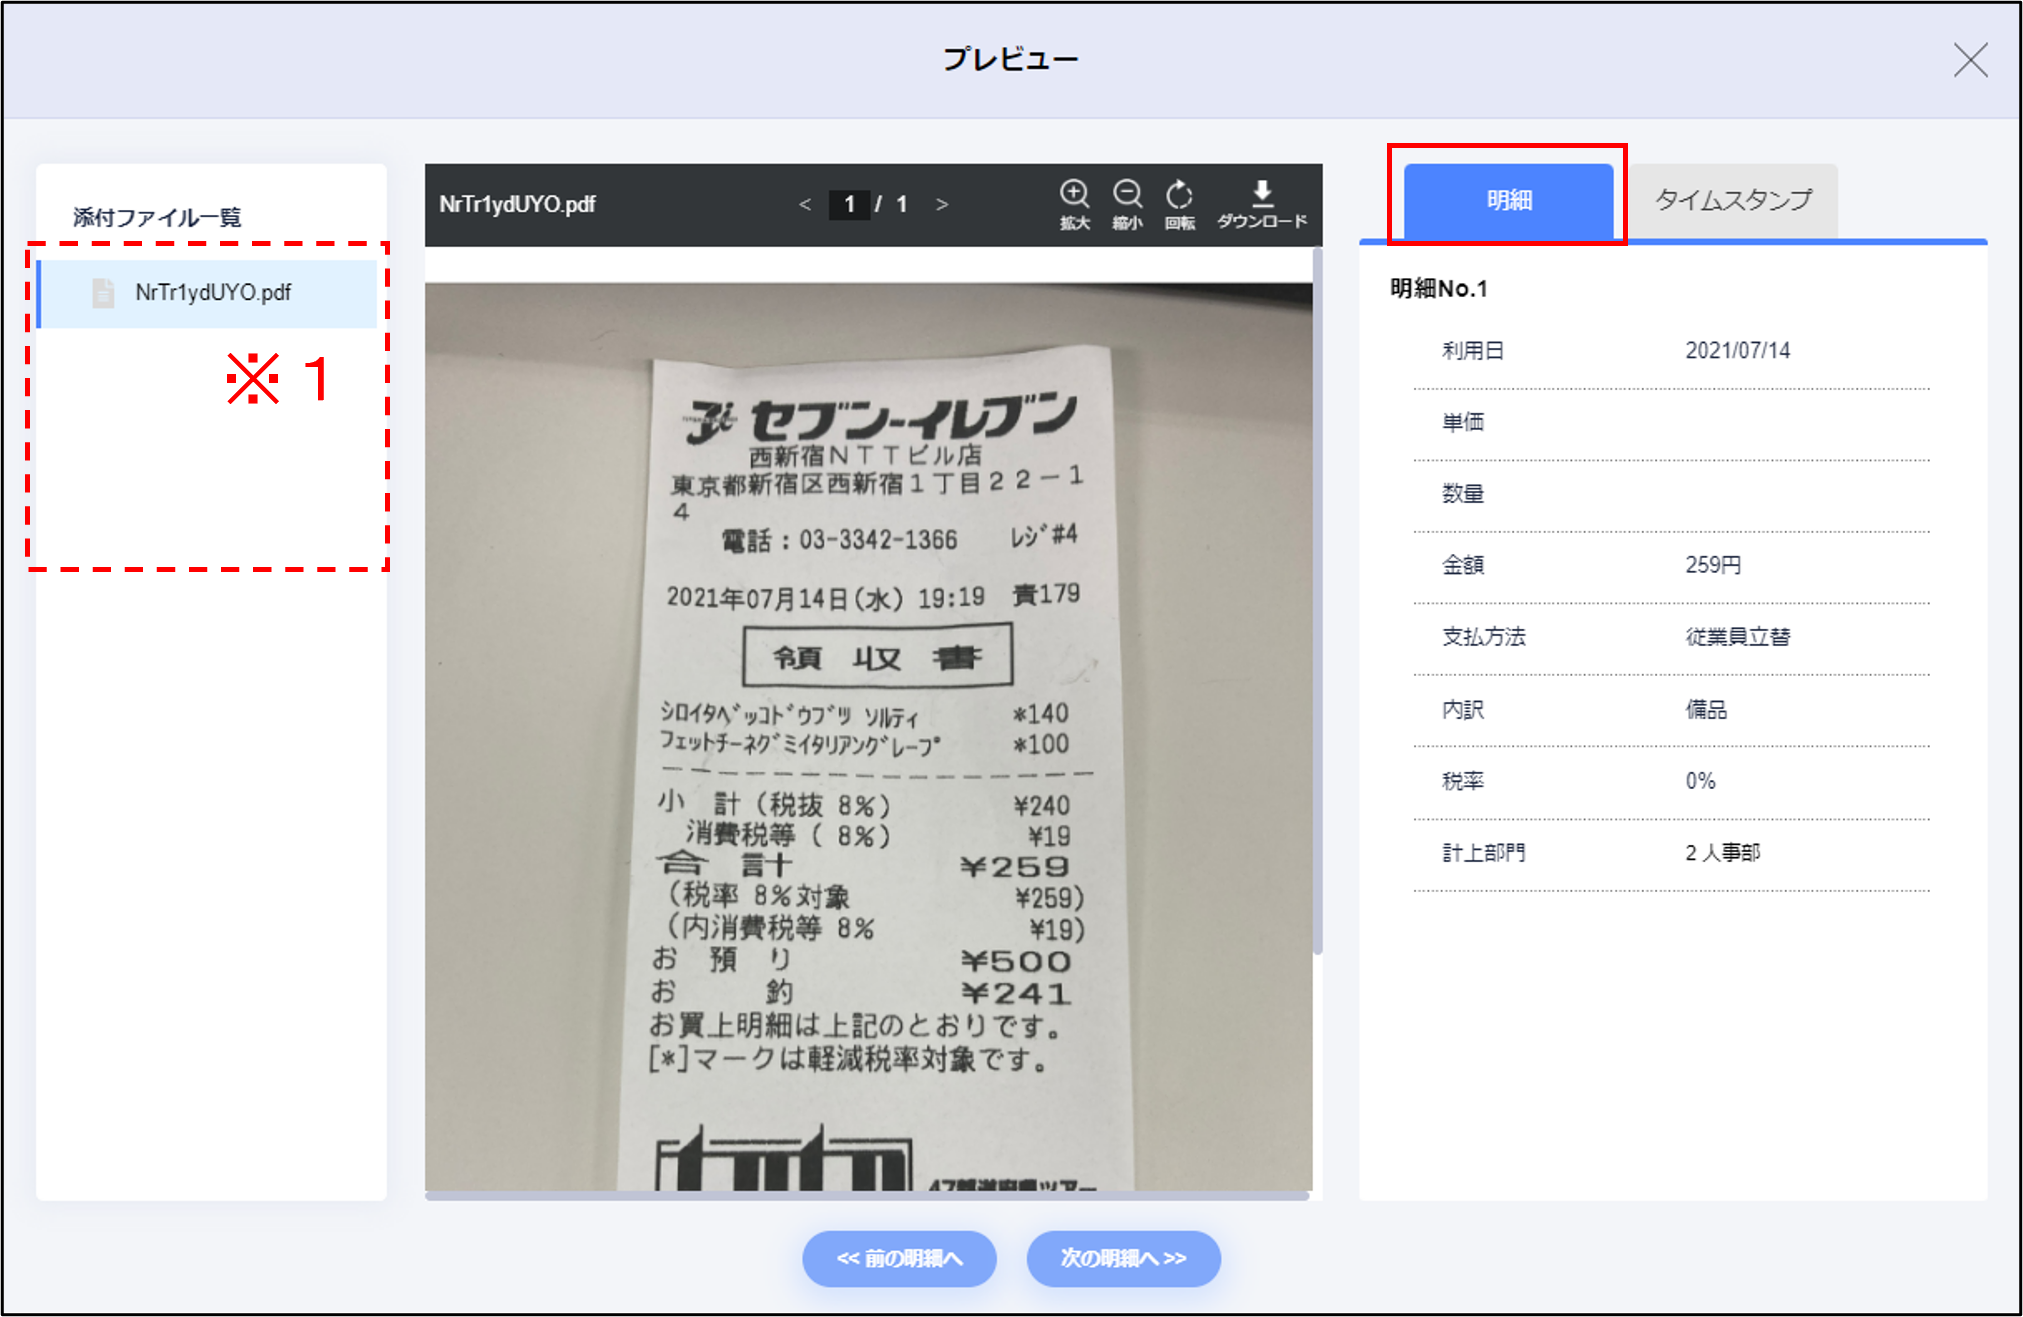Viewport: 2023px width, 1317px height.
Task: Click the 数量 label
Action: click(1462, 494)
